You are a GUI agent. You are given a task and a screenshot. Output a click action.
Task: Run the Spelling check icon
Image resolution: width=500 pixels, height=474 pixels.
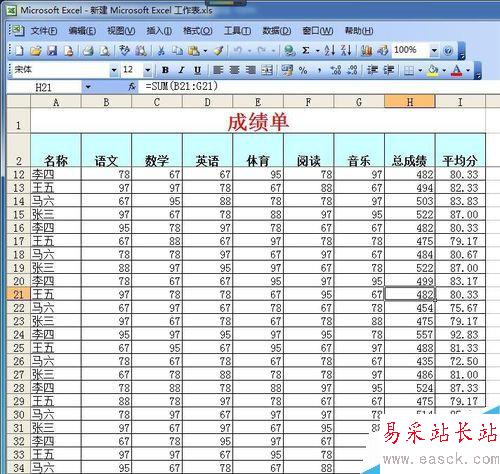click(124, 51)
